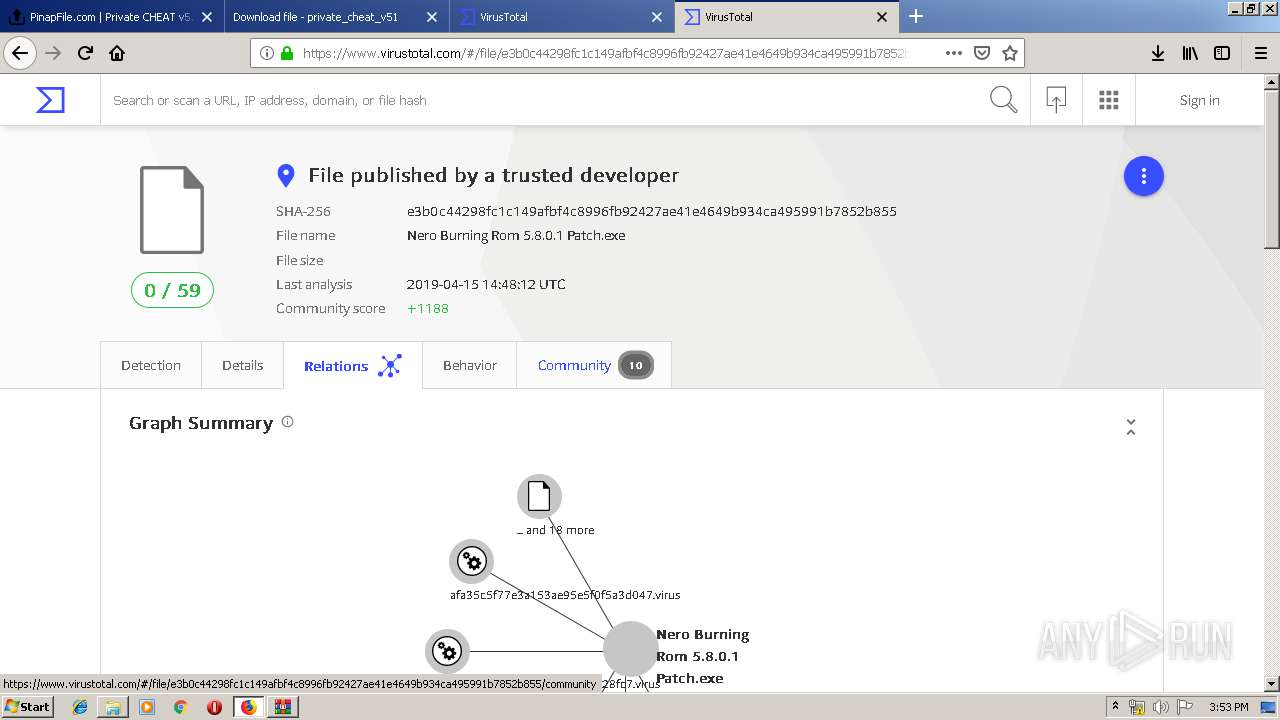
Task: Click the upload file icon
Action: (1056, 100)
